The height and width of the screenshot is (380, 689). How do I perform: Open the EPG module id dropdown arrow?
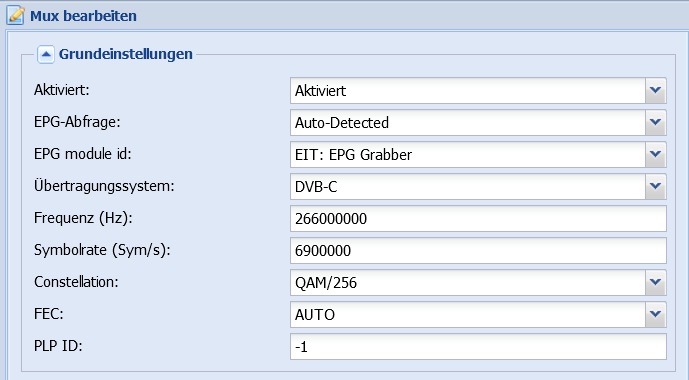pyautogui.click(x=656, y=155)
